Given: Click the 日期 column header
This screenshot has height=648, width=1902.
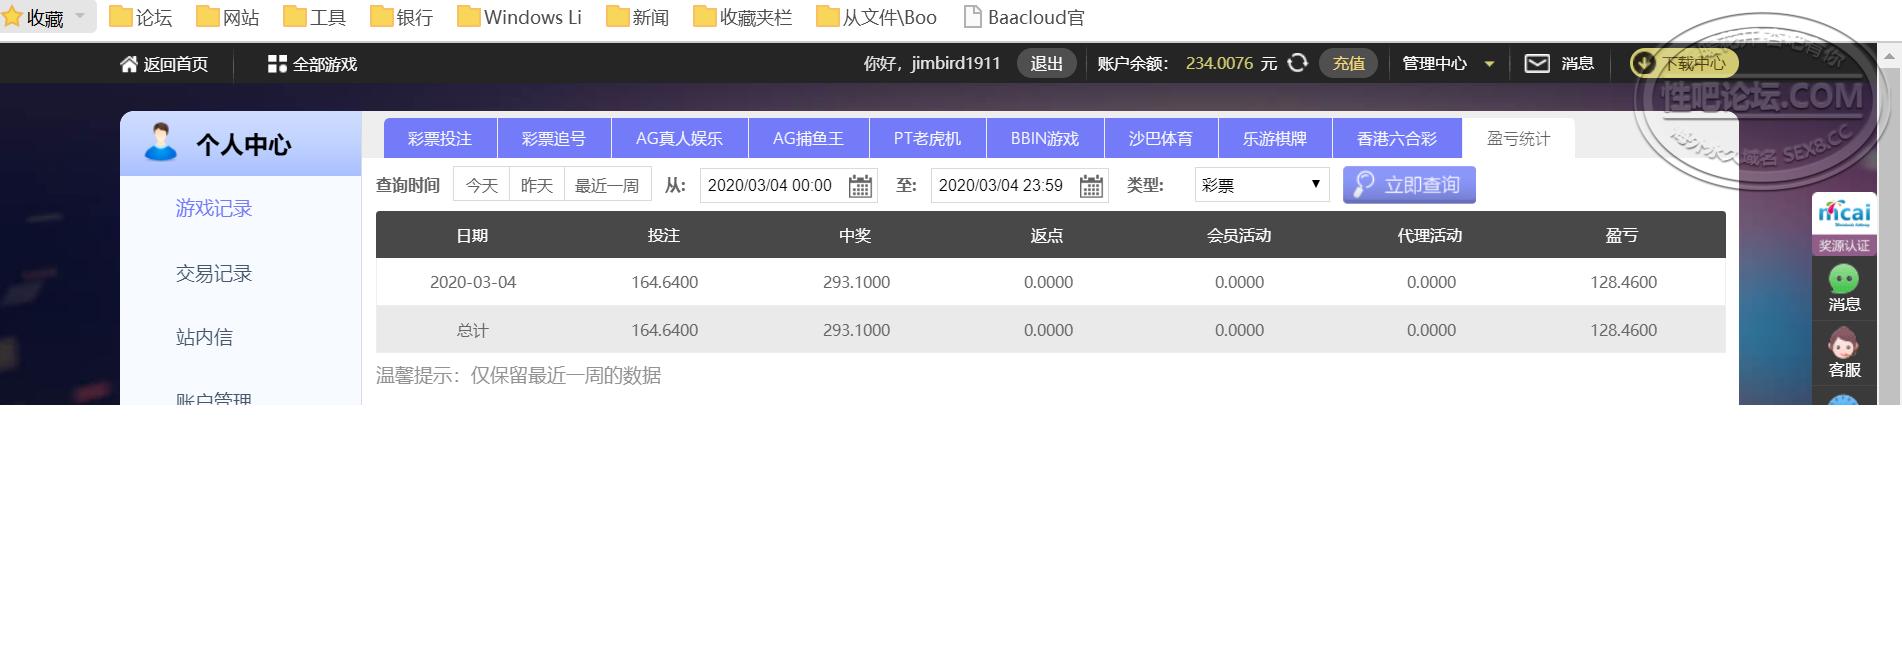Looking at the screenshot, I should [472, 235].
